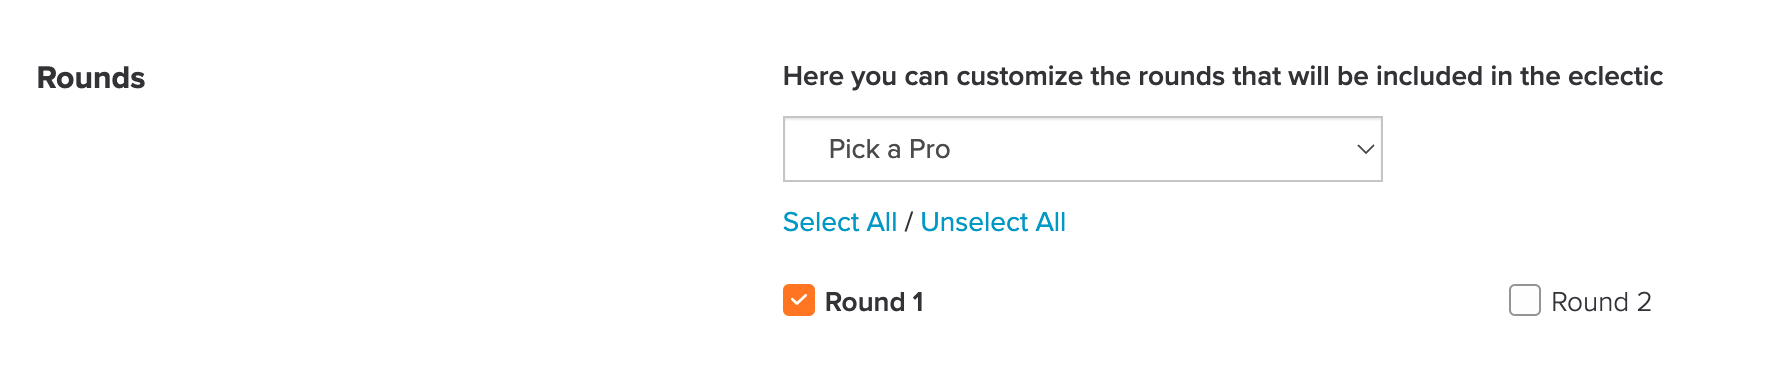Select the 'Pick a Pro' text in combo box
Image resolution: width=1776 pixels, height=366 pixels.
[890, 149]
